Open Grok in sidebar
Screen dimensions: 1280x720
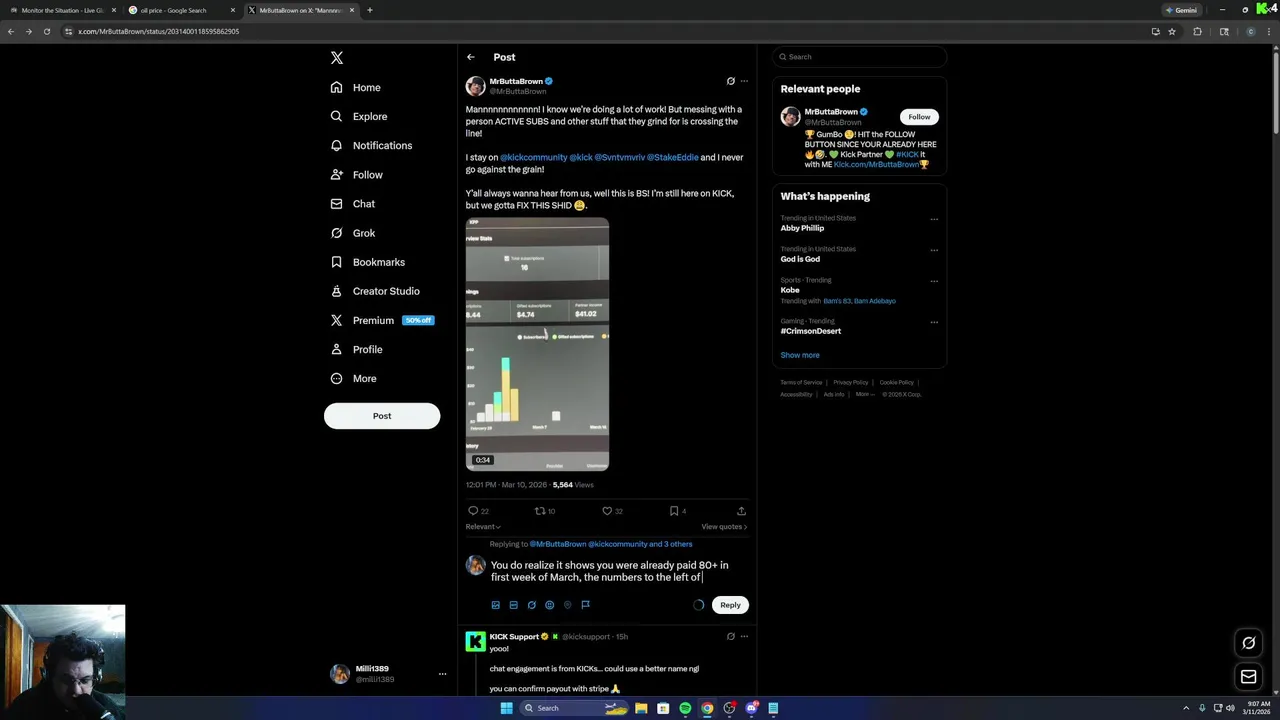tap(353, 233)
